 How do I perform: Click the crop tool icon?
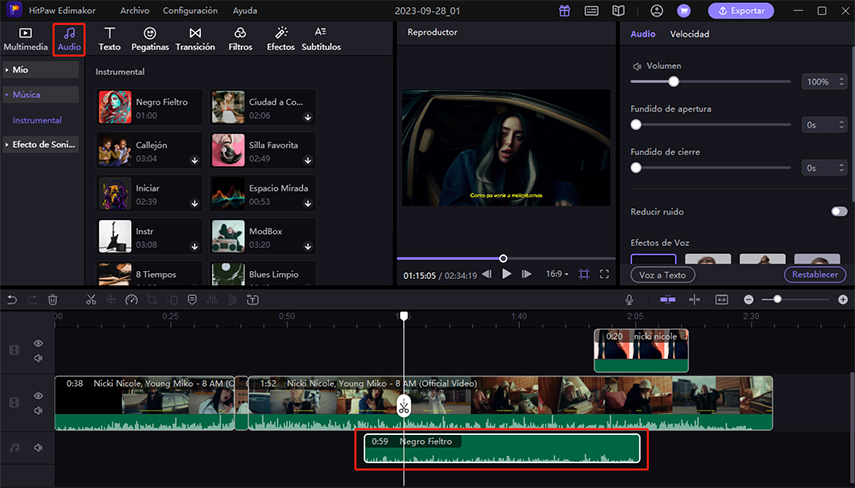(152, 300)
